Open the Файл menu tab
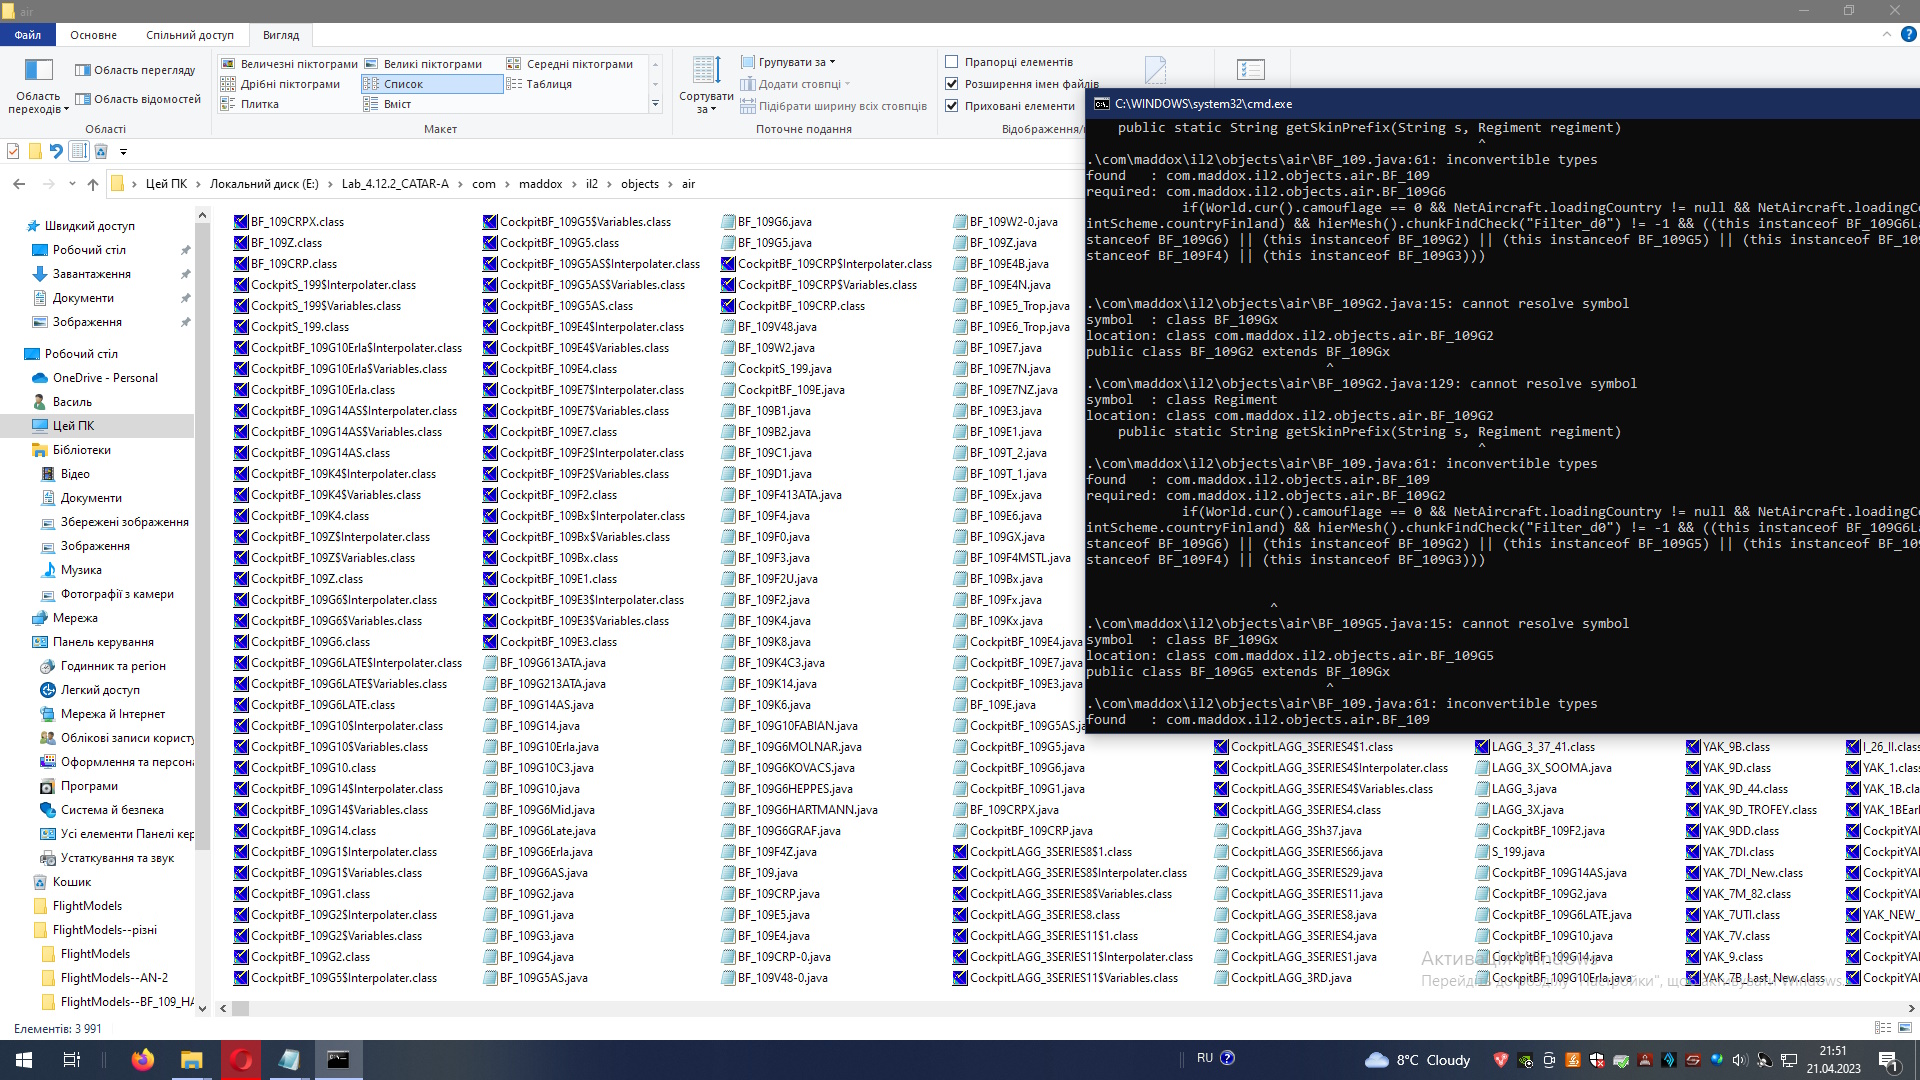 tap(28, 35)
